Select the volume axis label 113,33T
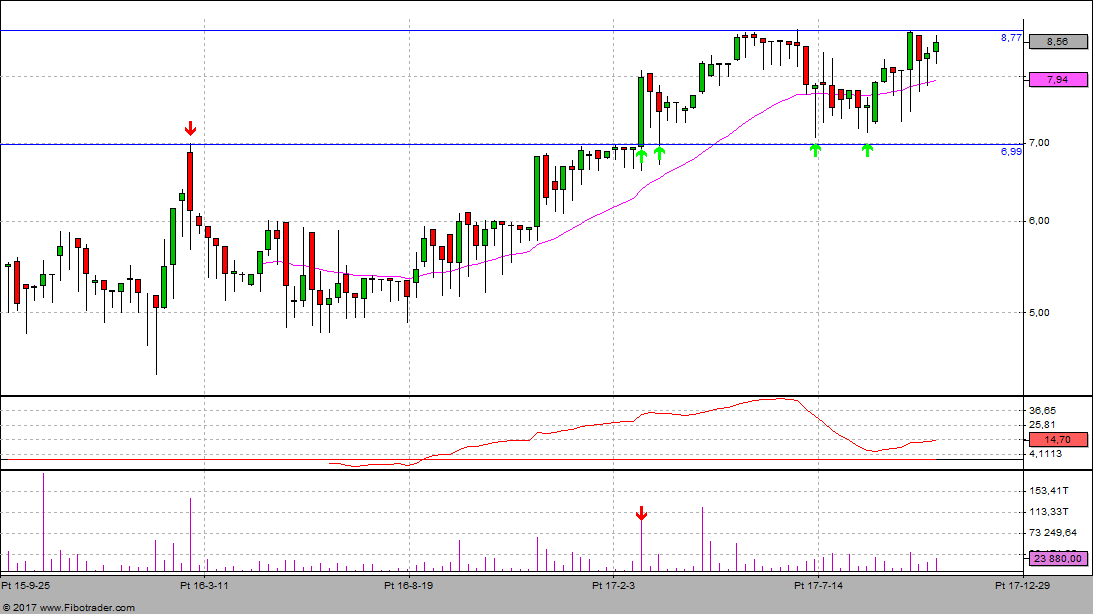Screen dimensions: 1093x614 coord(1048,512)
